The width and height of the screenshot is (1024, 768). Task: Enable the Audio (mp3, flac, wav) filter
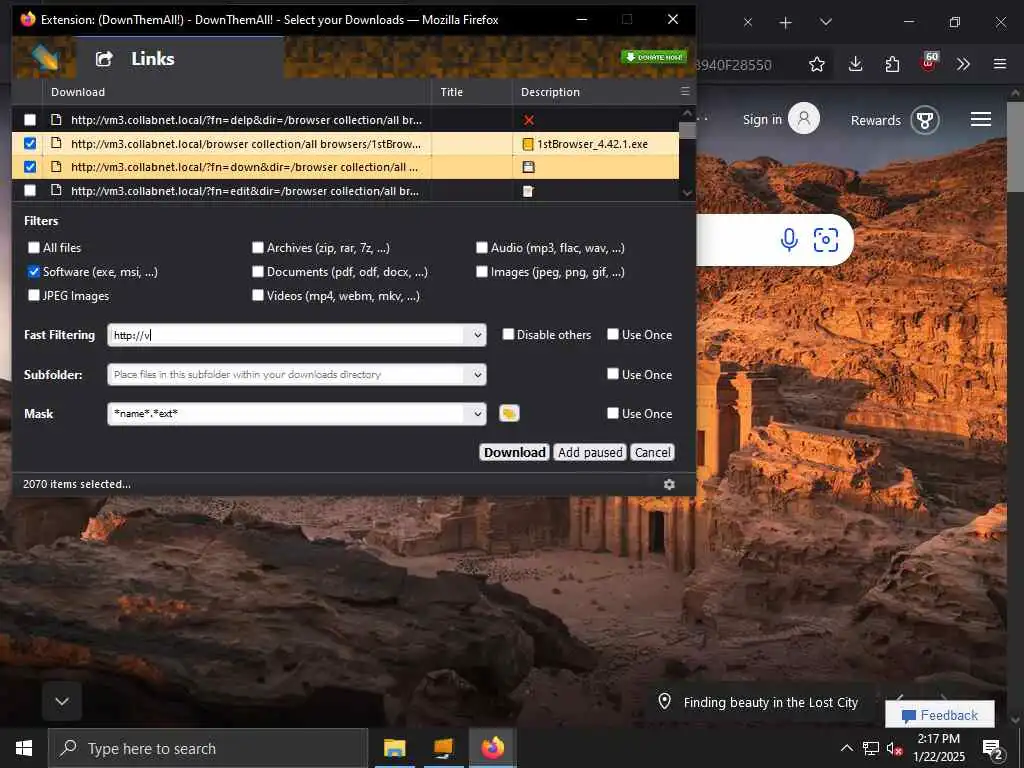click(482, 248)
